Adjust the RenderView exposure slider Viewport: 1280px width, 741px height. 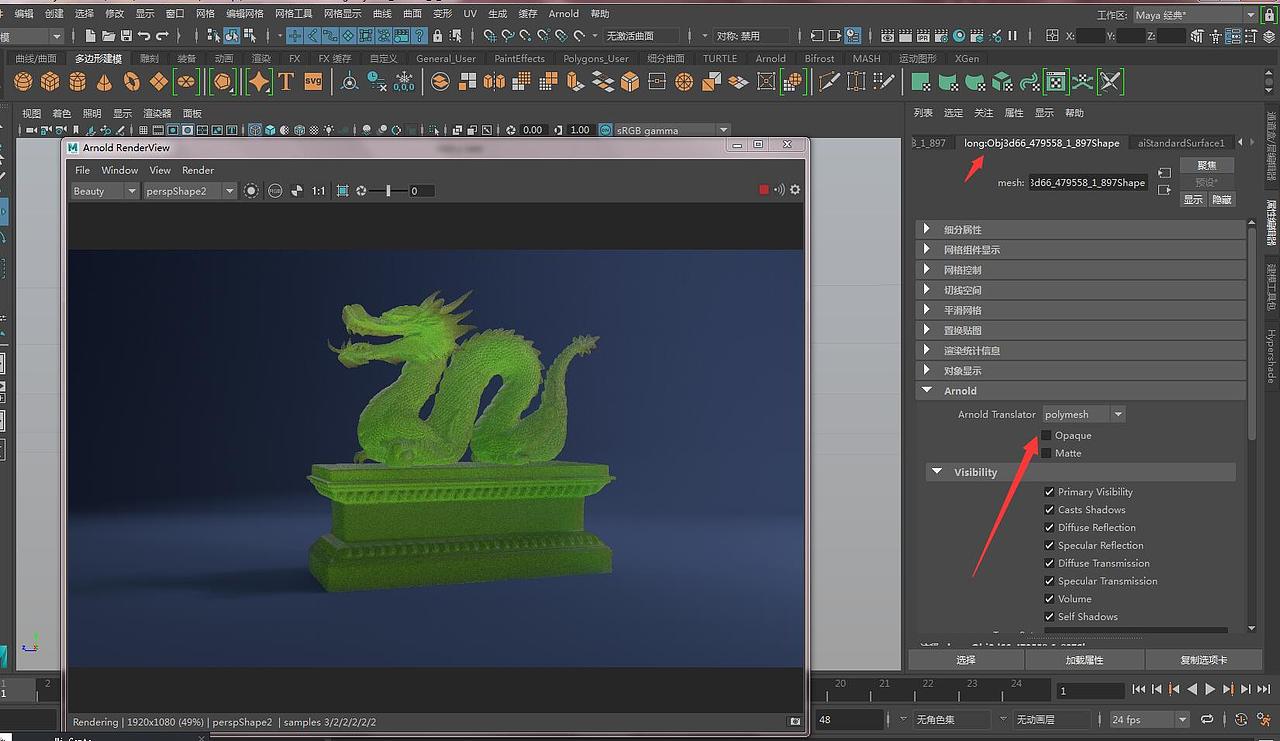pyautogui.click(x=389, y=190)
